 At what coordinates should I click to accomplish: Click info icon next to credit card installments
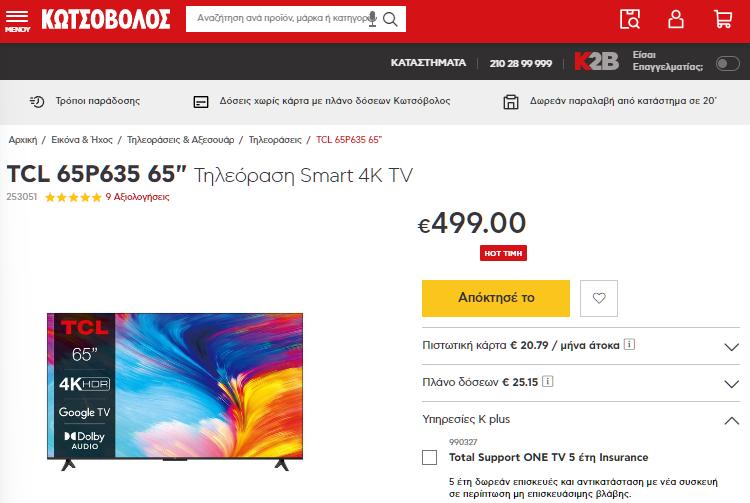click(x=629, y=344)
